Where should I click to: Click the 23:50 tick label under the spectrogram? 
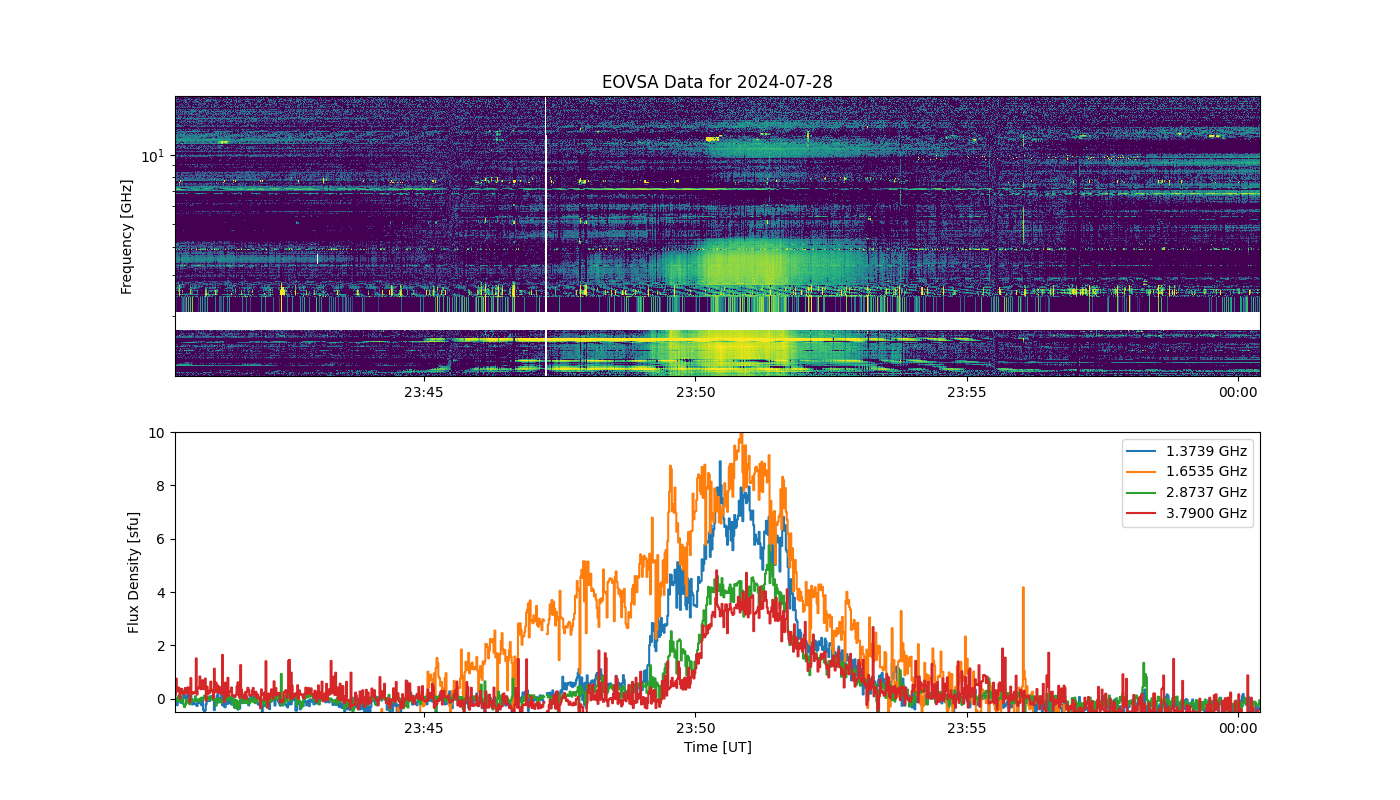(695, 392)
